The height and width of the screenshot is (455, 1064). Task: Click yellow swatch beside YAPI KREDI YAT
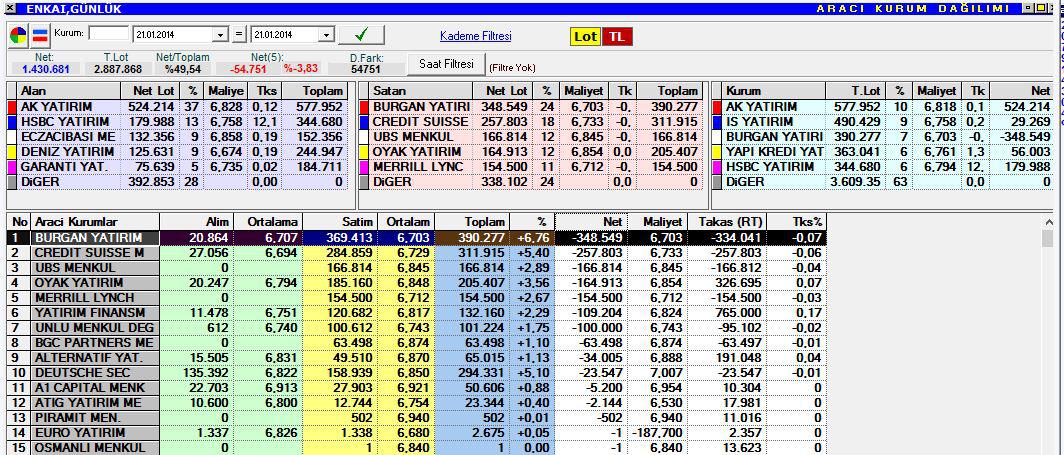[717, 152]
